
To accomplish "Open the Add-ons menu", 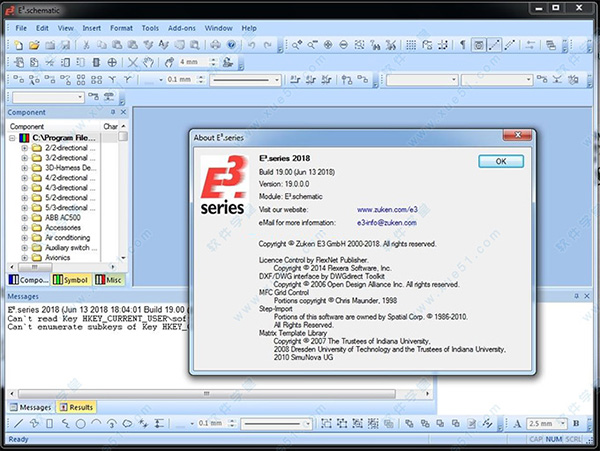I will click(x=181, y=28).
